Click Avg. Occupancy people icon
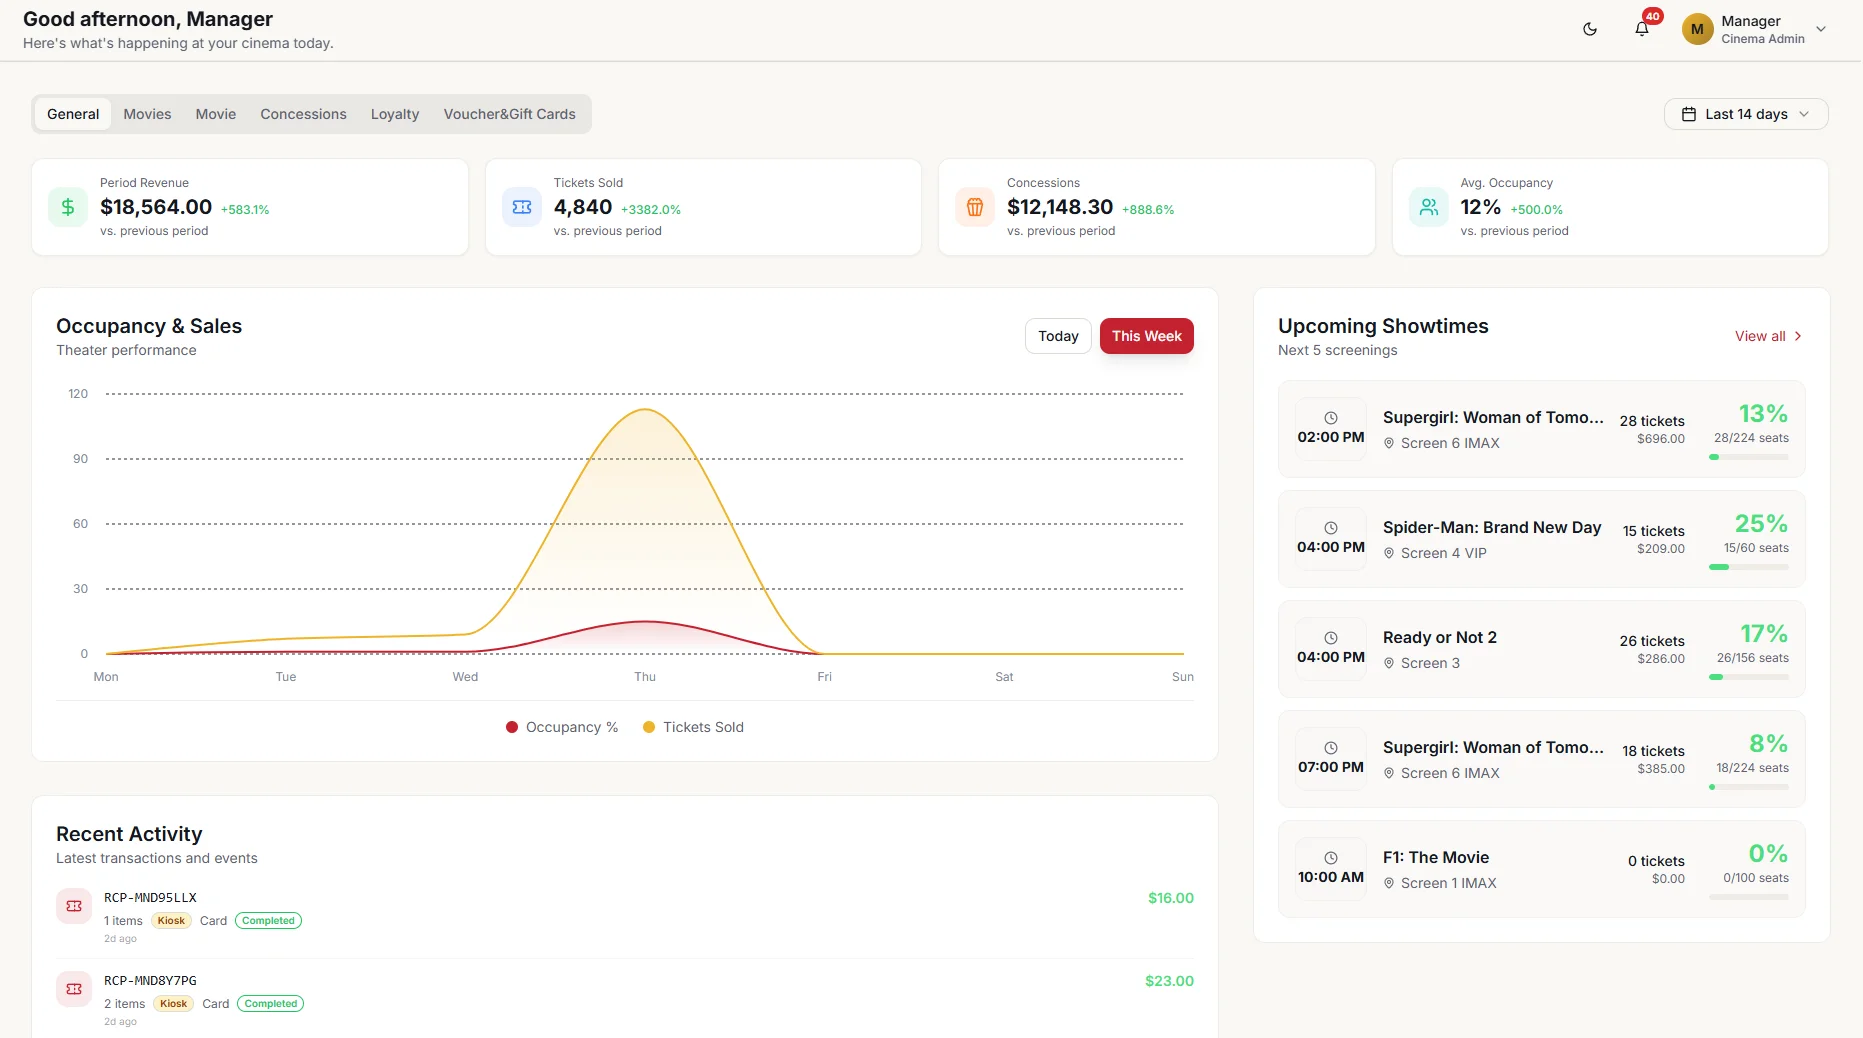The height and width of the screenshot is (1038, 1863). 1429,207
